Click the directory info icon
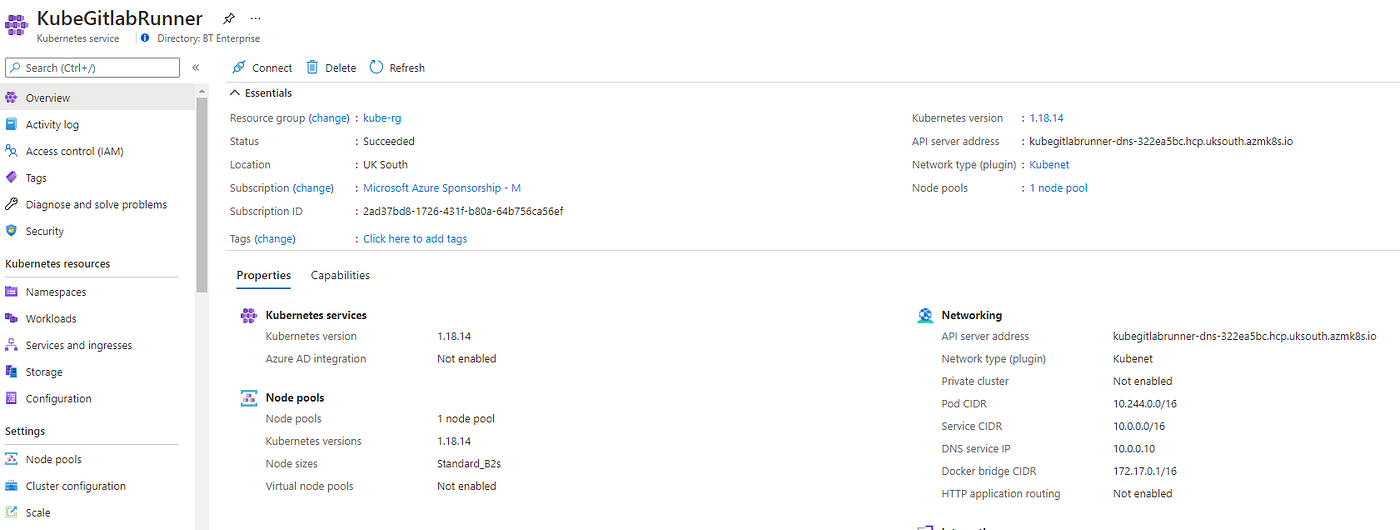1400x530 pixels. [145, 38]
